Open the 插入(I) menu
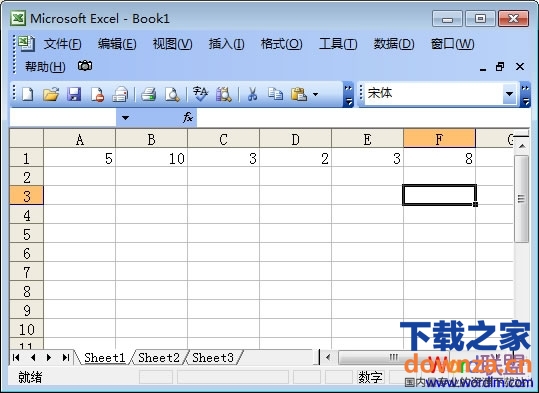The image size is (539, 393). [227, 44]
